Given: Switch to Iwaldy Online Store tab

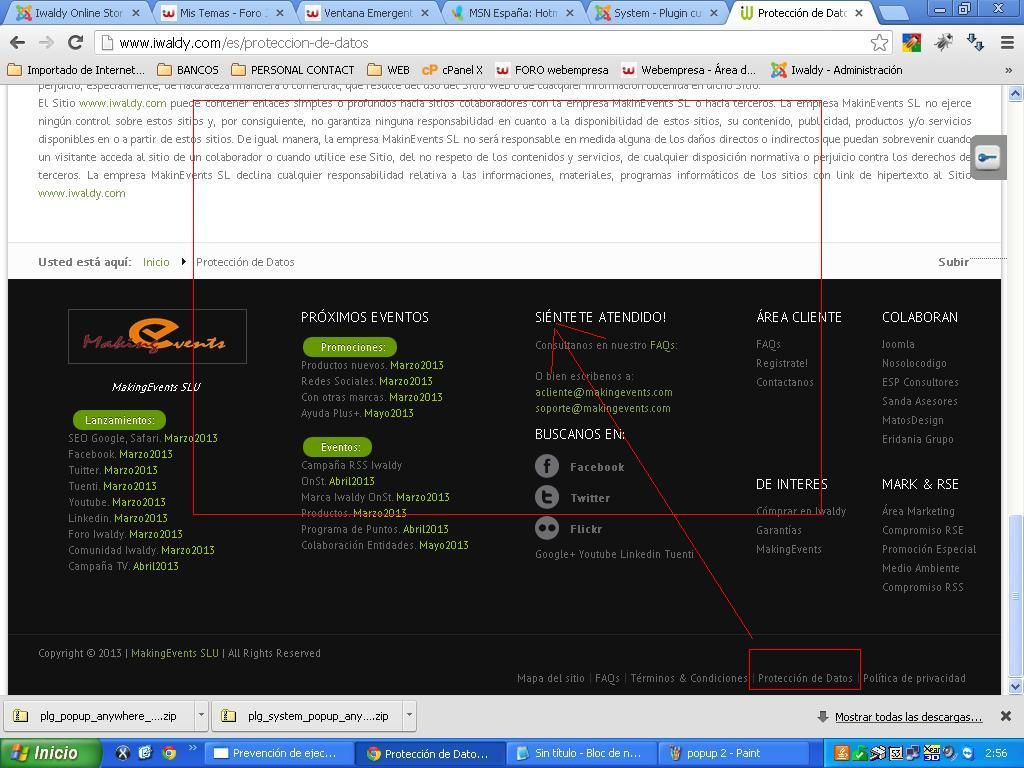Looking at the screenshot, I should click(x=77, y=12).
